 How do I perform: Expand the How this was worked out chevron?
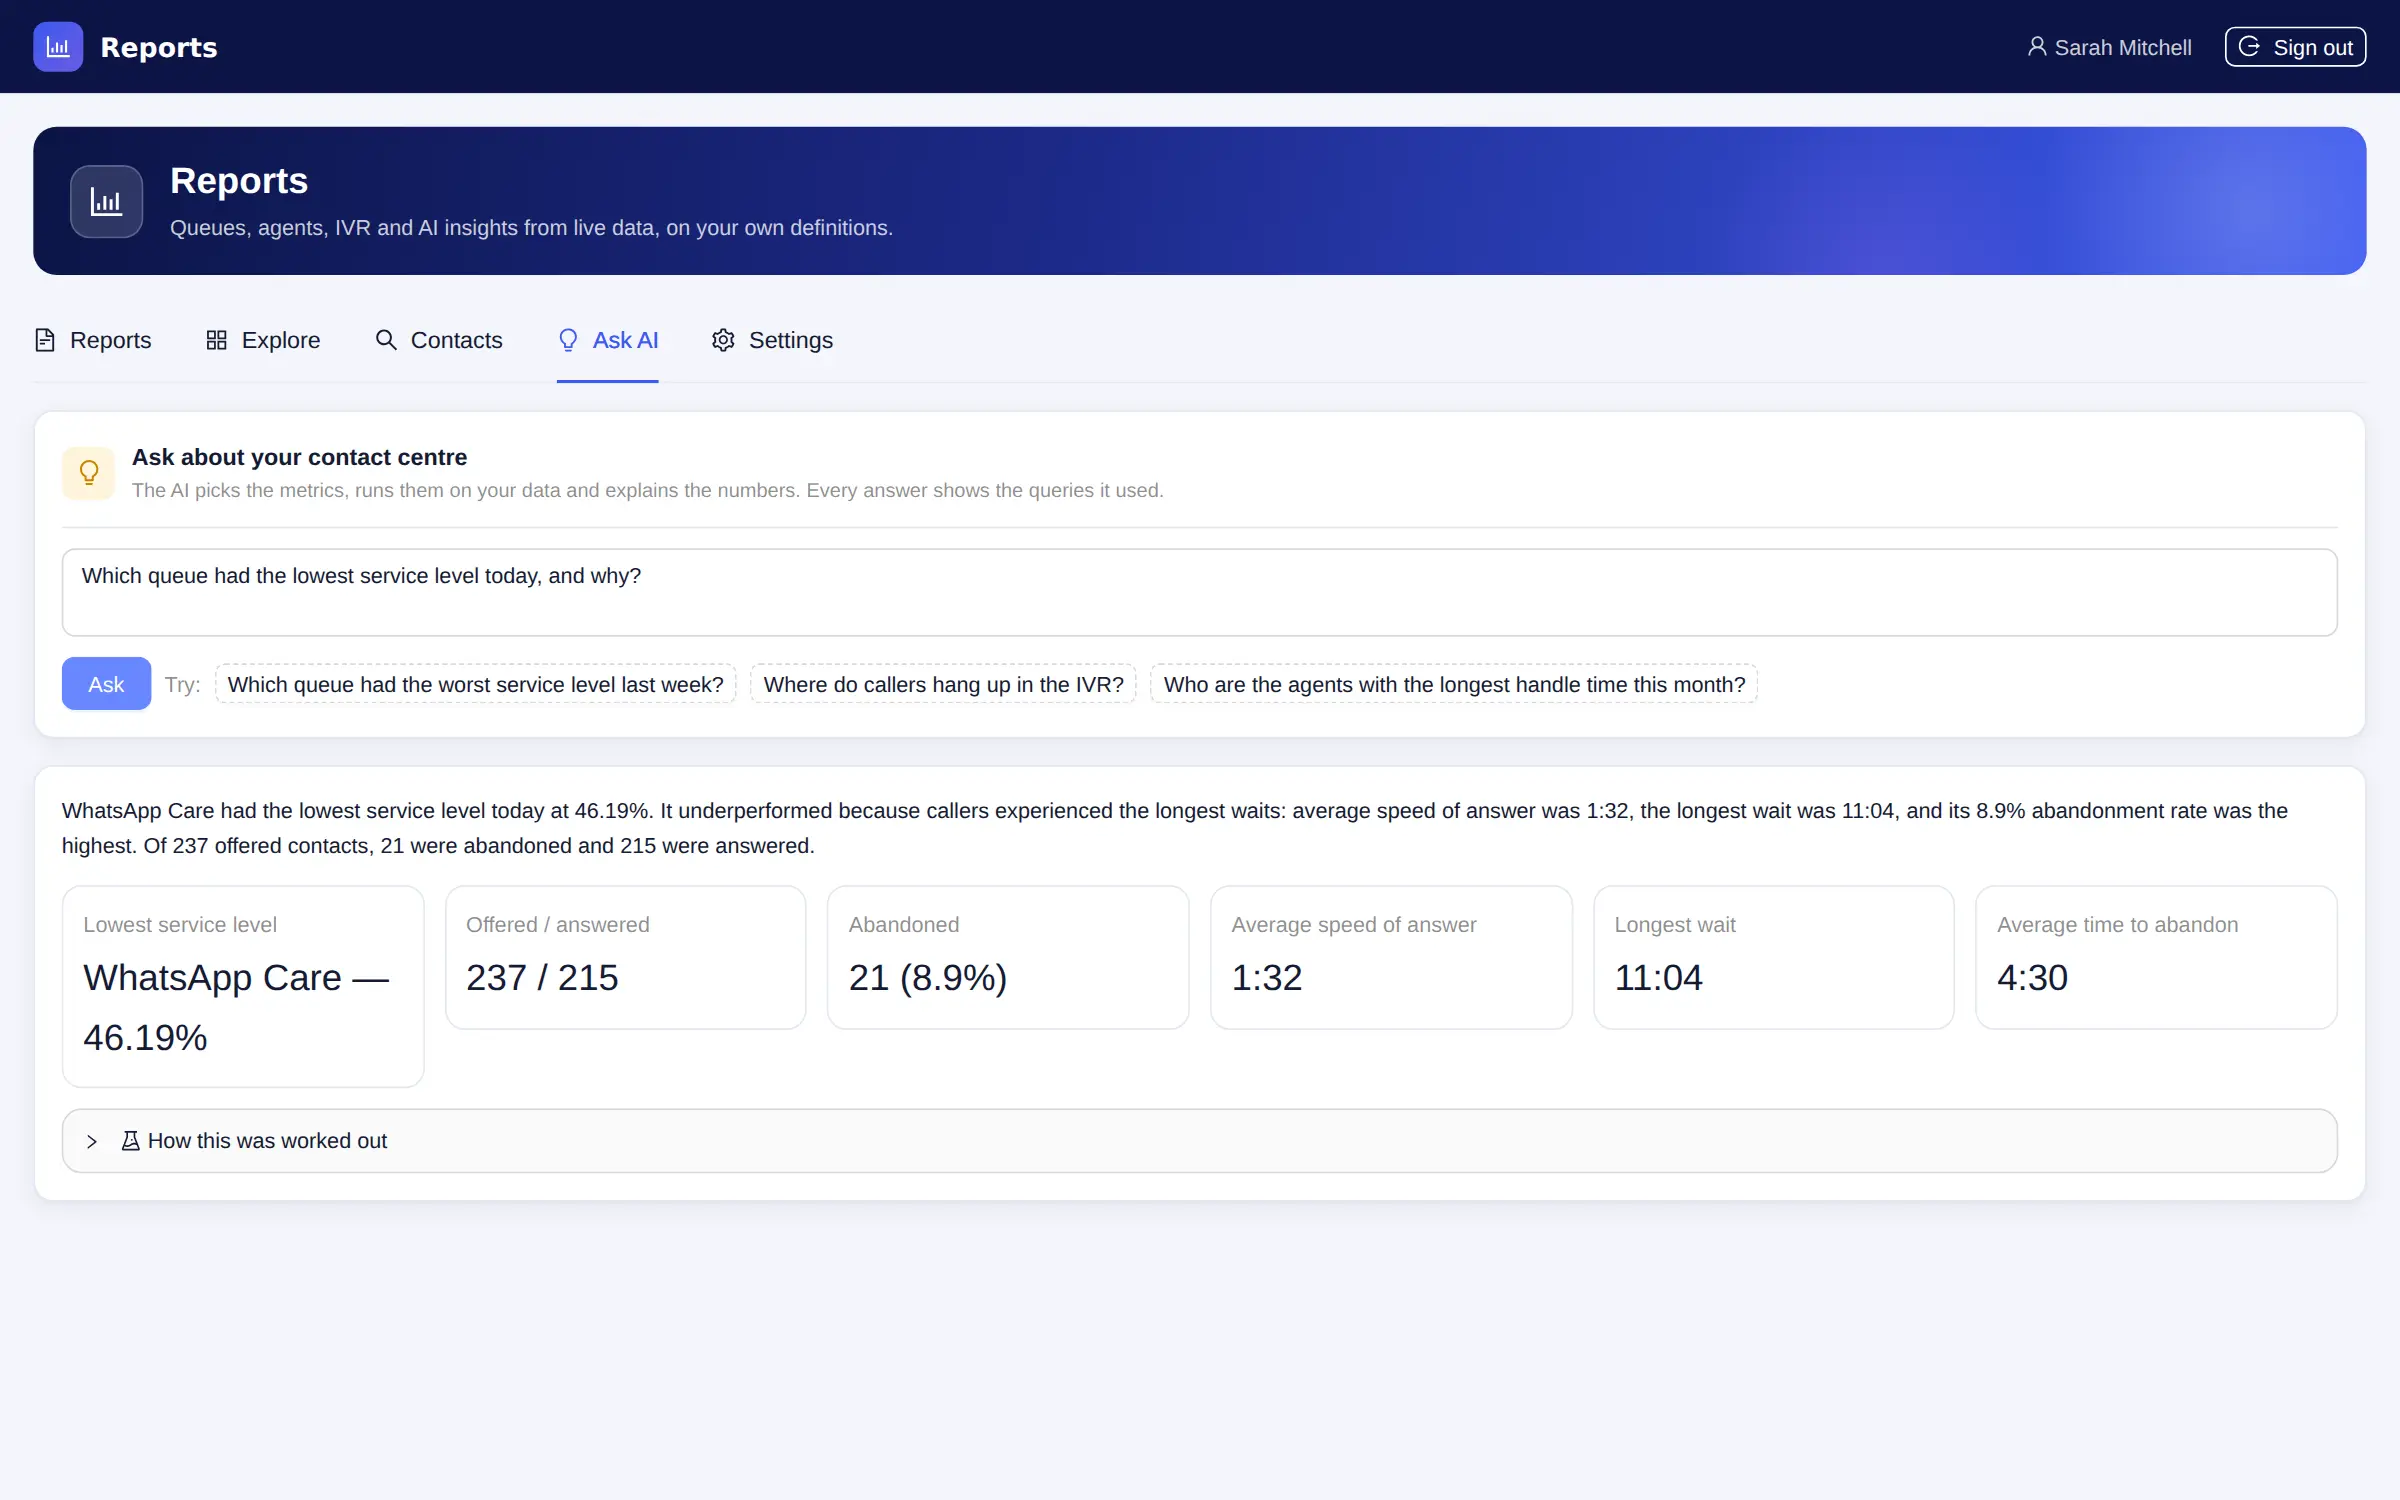(x=92, y=1141)
